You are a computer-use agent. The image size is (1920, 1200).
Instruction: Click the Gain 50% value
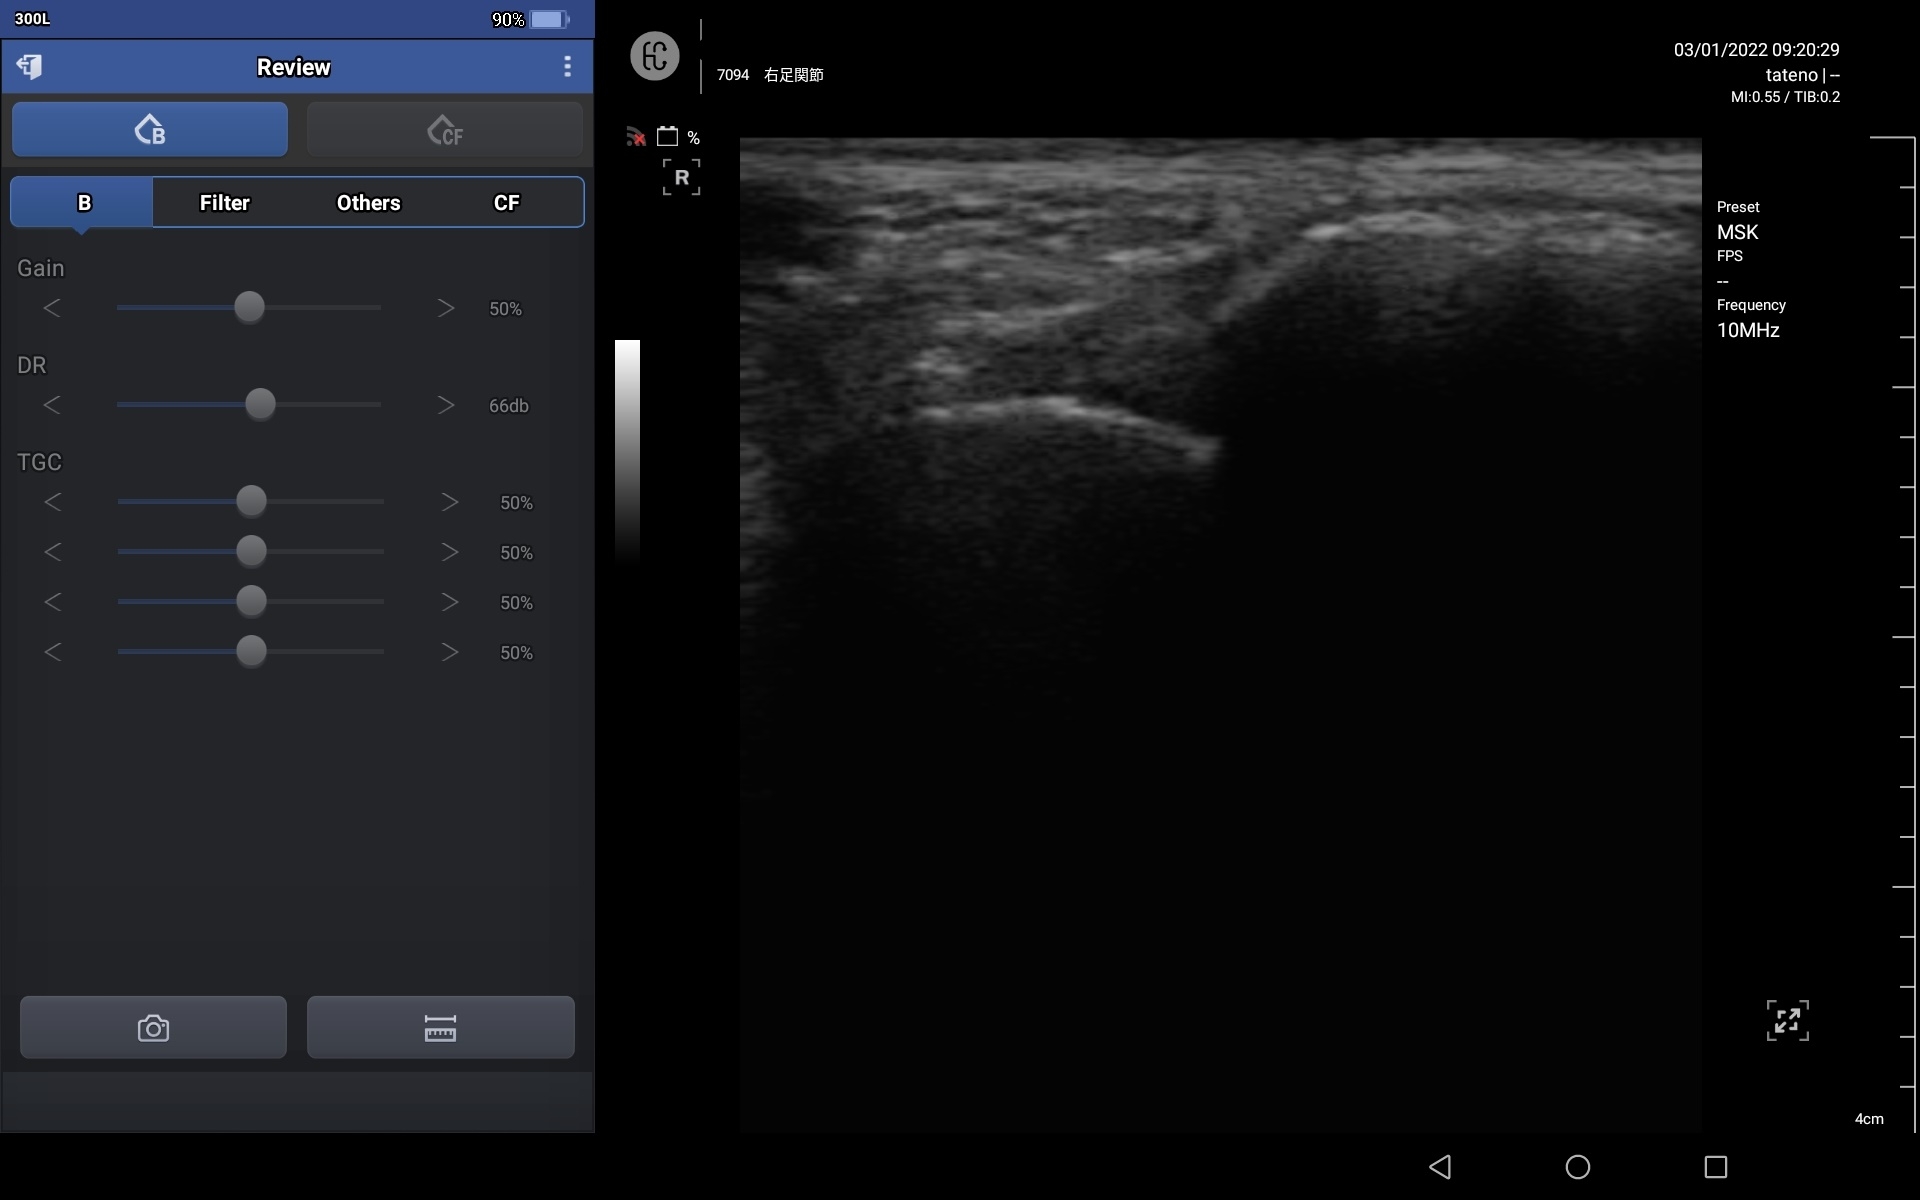[x=505, y=309]
